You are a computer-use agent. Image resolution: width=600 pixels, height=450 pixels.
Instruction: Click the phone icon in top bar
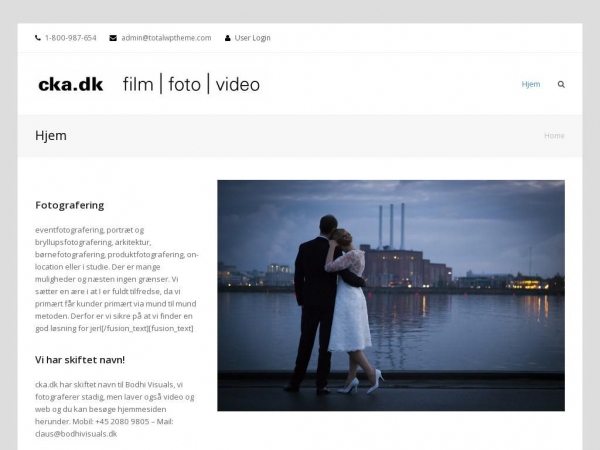(x=38, y=38)
